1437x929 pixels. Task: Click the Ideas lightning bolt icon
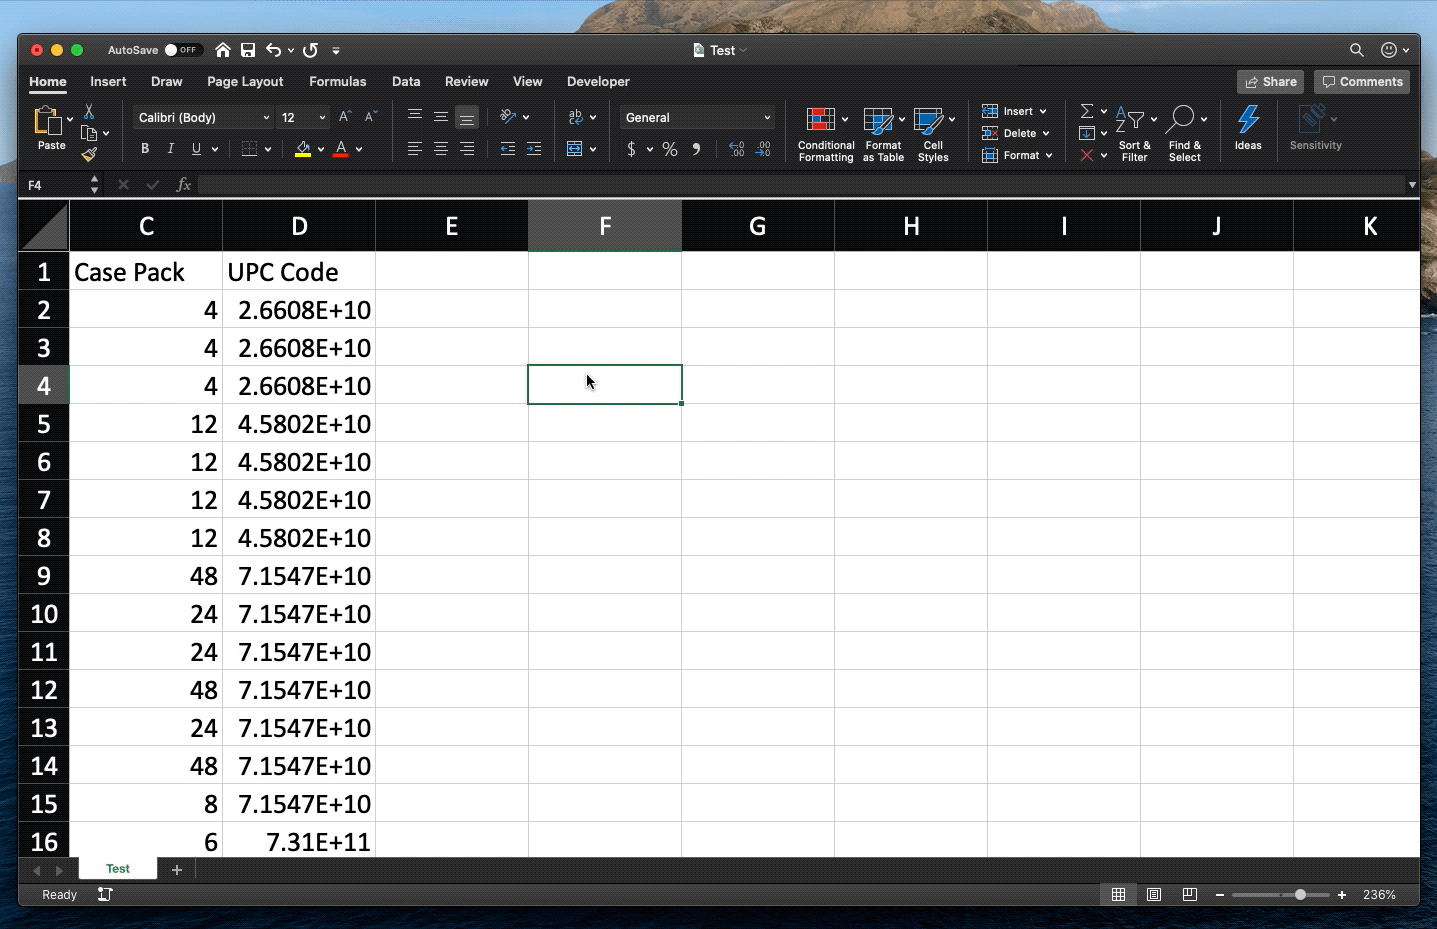pyautogui.click(x=1248, y=121)
